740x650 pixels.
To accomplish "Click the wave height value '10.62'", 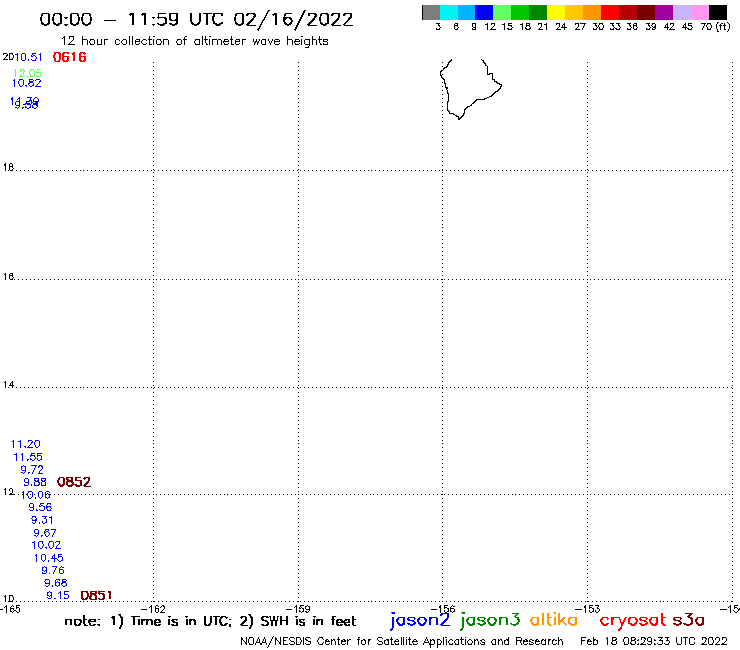I will (x=26, y=83).
